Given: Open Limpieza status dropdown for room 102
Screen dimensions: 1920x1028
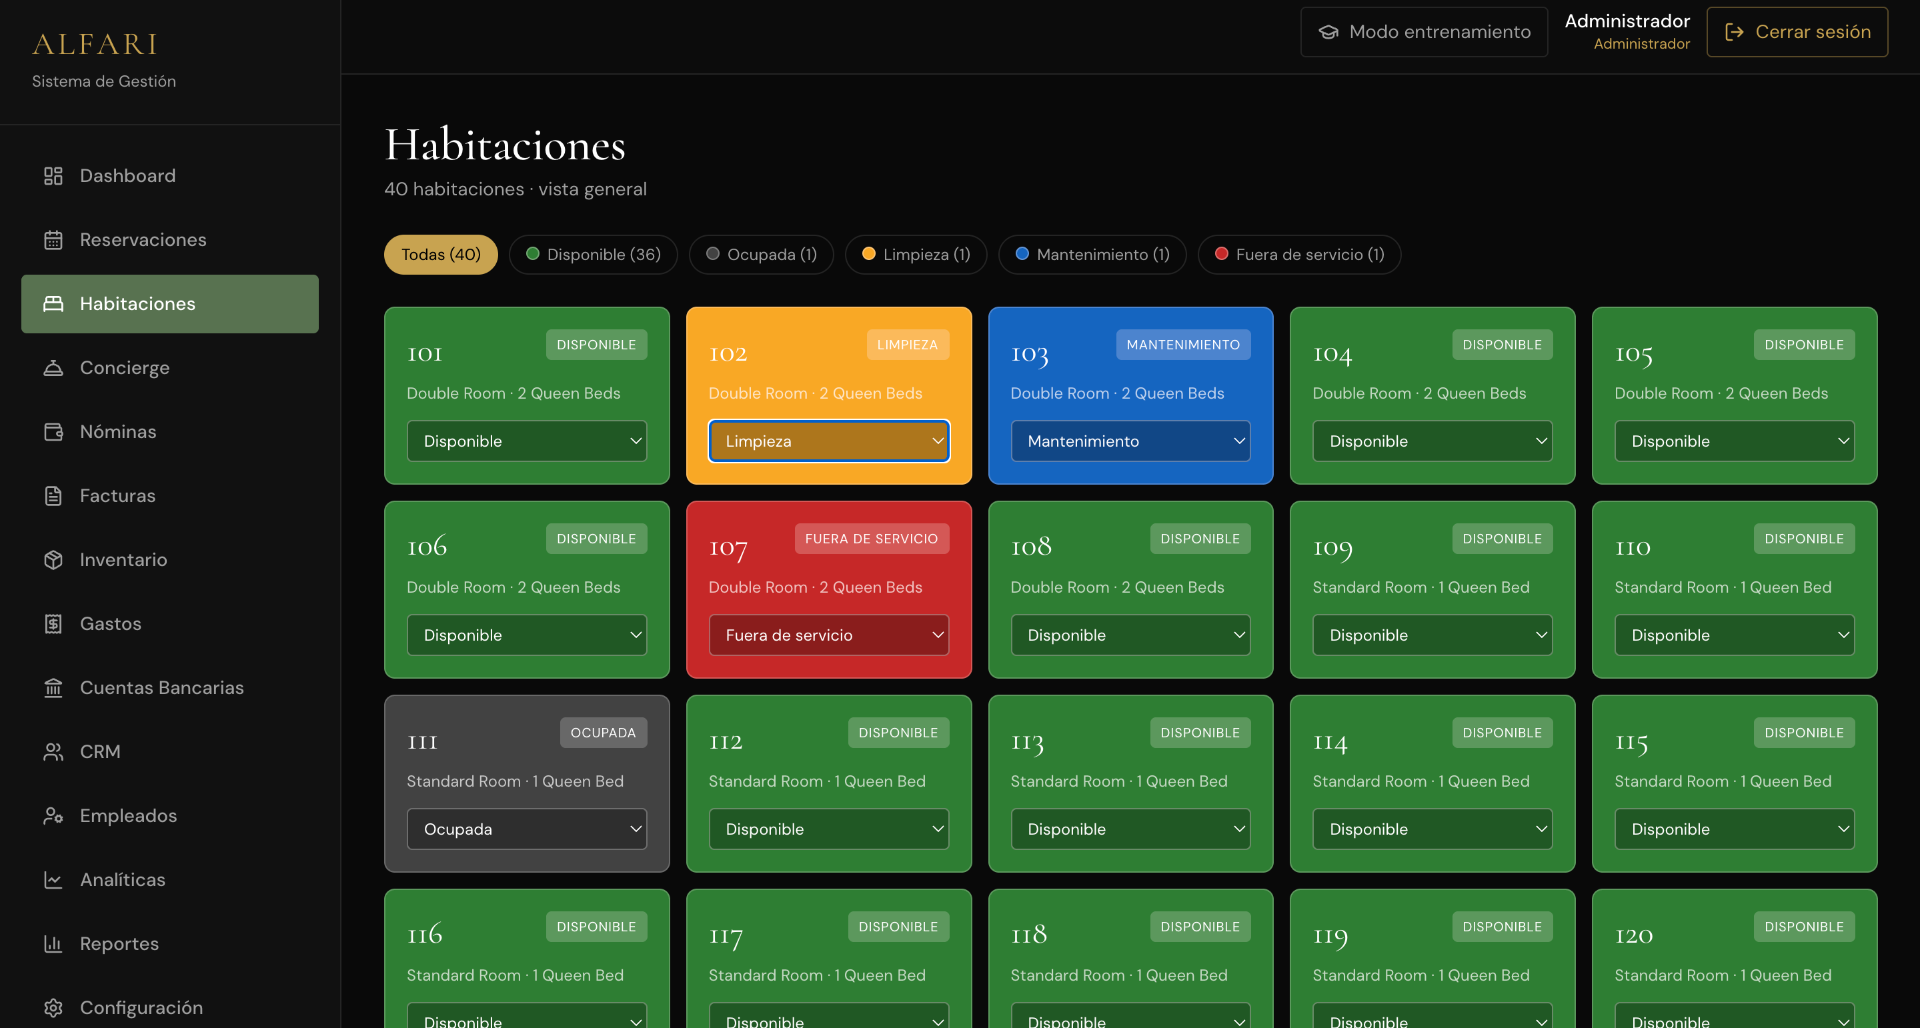Looking at the screenshot, I should pyautogui.click(x=829, y=441).
